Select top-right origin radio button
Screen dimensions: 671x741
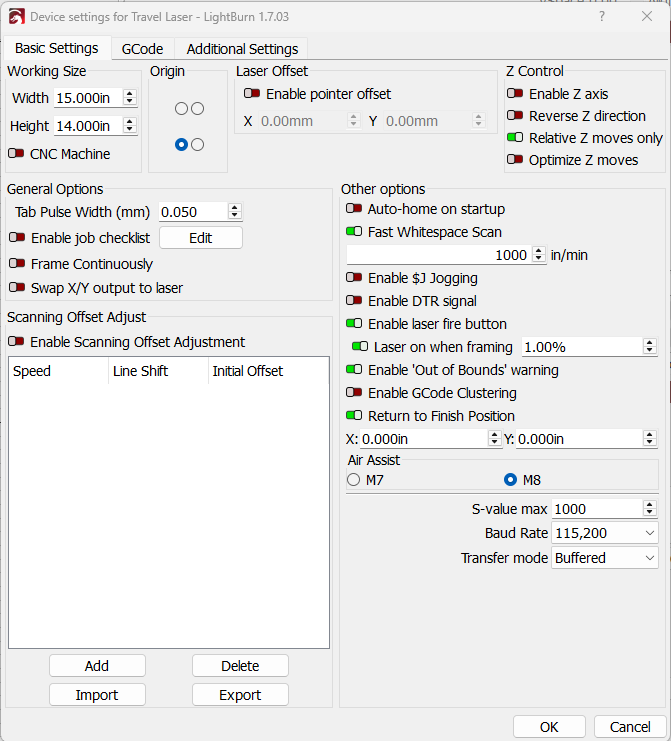click(198, 109)
